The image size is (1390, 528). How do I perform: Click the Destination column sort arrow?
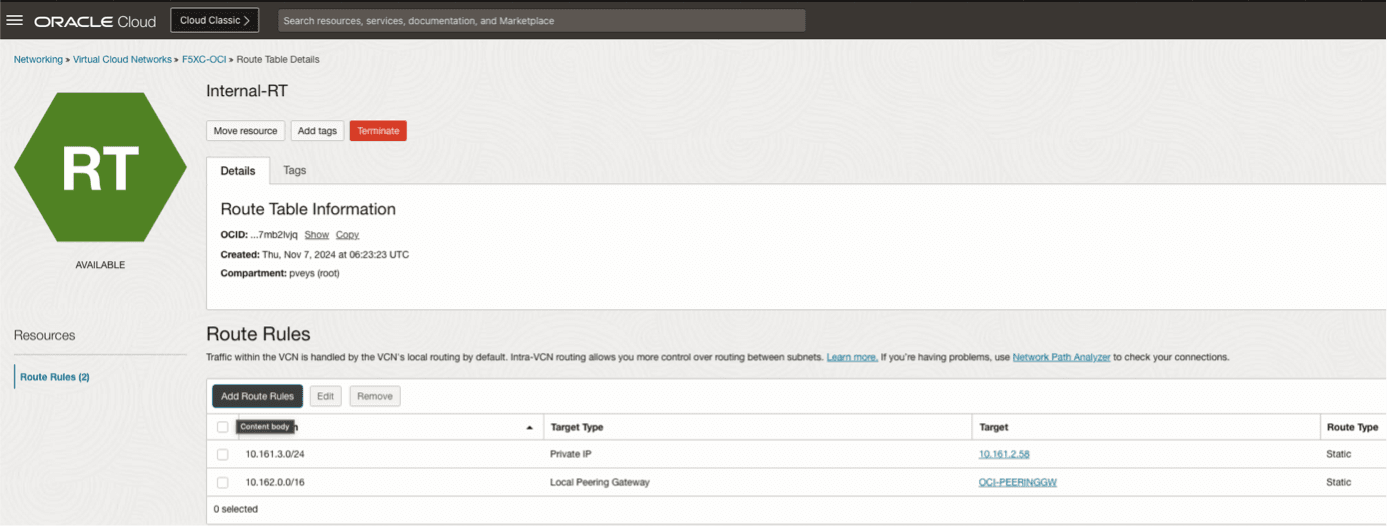(x=529, y=428)
